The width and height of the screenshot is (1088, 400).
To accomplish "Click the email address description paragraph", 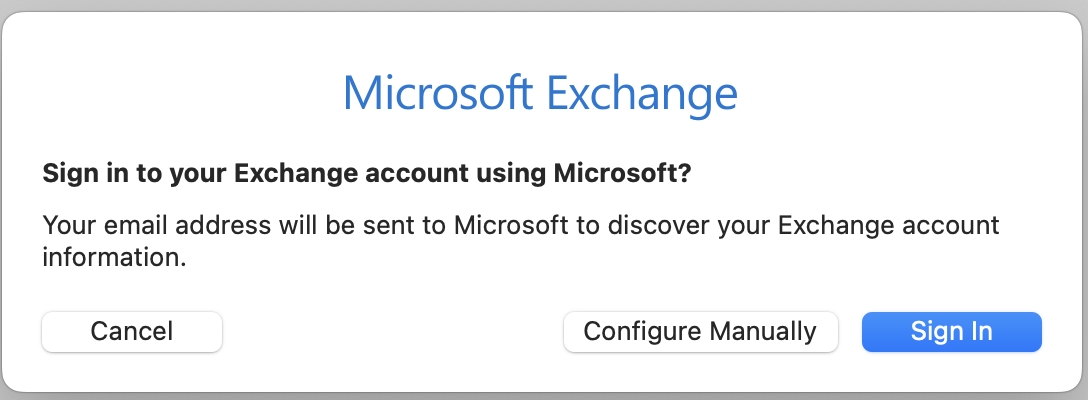I will [x=520, y=240].
